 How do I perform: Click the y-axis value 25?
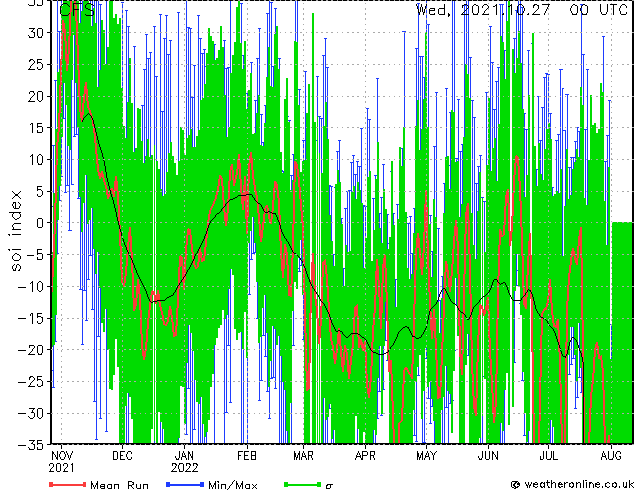pyautogui.click(x=35, y=64)
